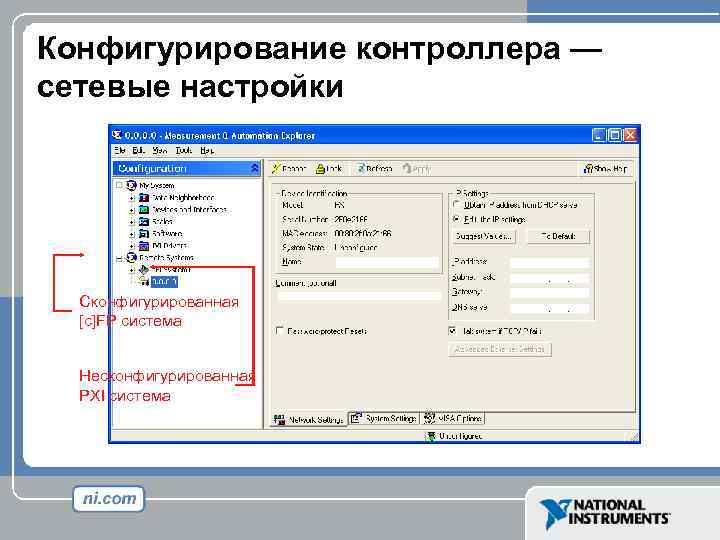Select the My System globe icon
Screen dimensions: 720x540
[x=131, y=185]
